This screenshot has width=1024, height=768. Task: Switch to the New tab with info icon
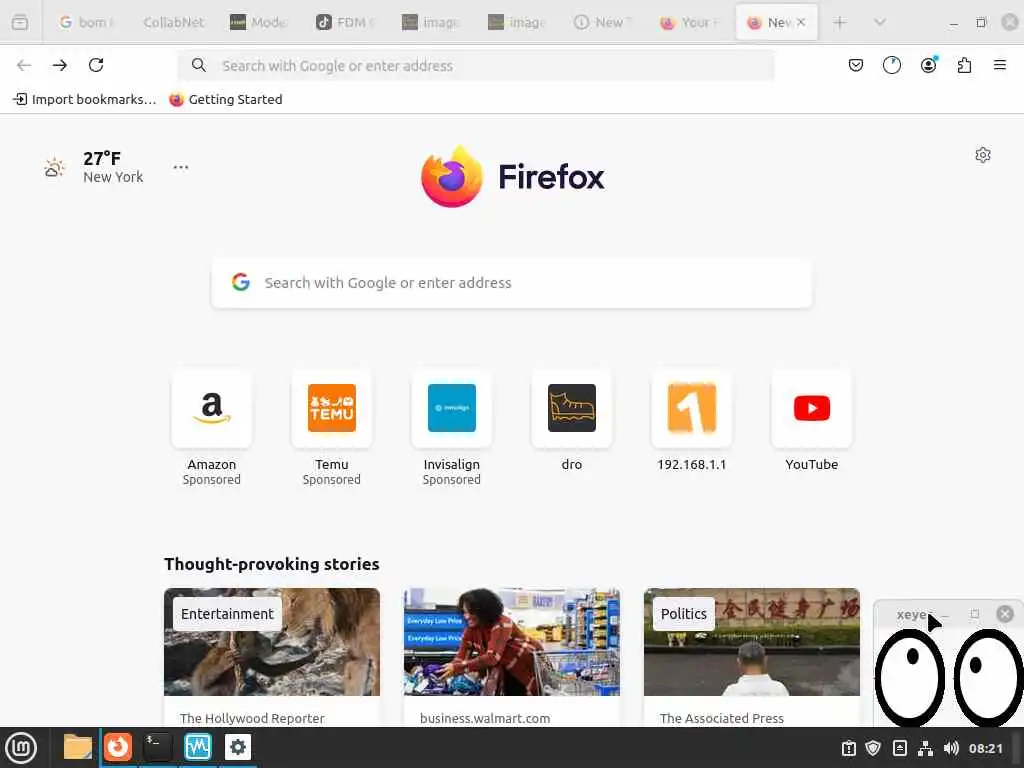[x=603, y=22]
